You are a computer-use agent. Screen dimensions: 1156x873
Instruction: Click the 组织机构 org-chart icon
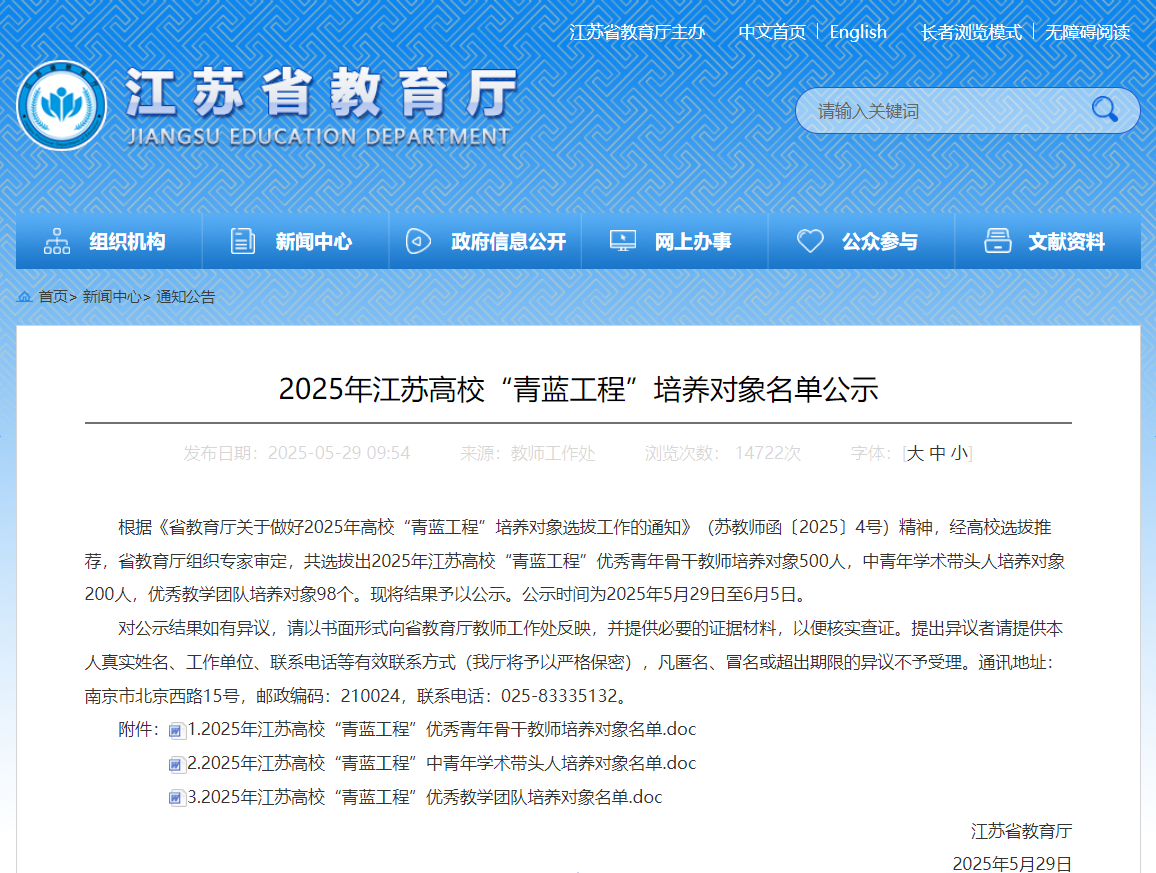(57, 241)
